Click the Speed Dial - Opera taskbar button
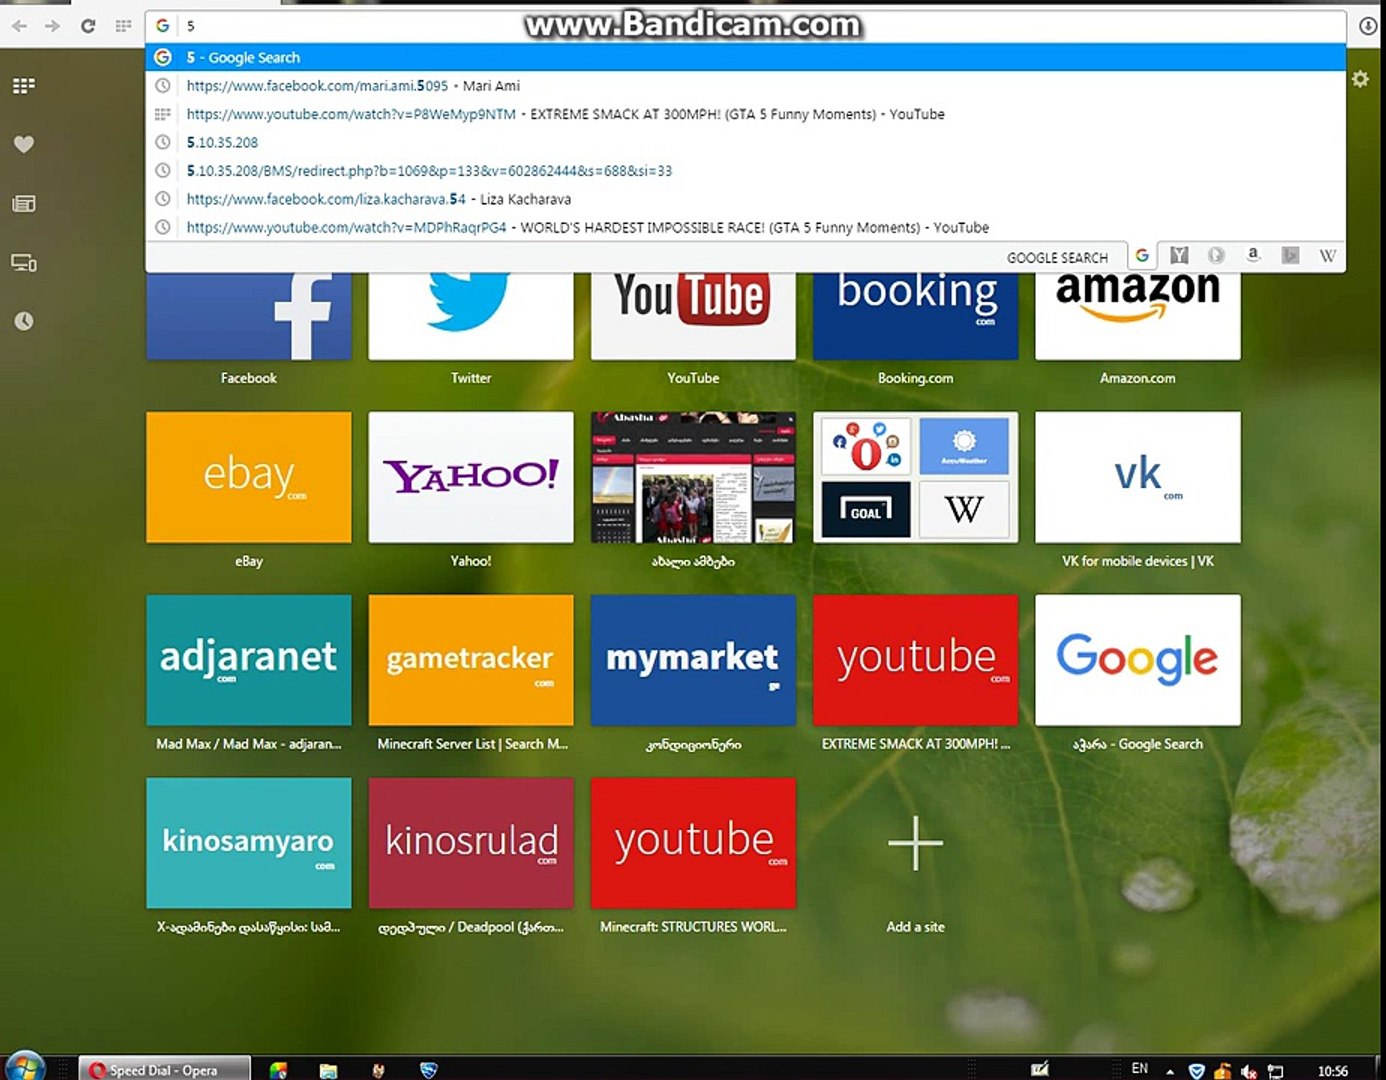 click(x=164, y=1069)
